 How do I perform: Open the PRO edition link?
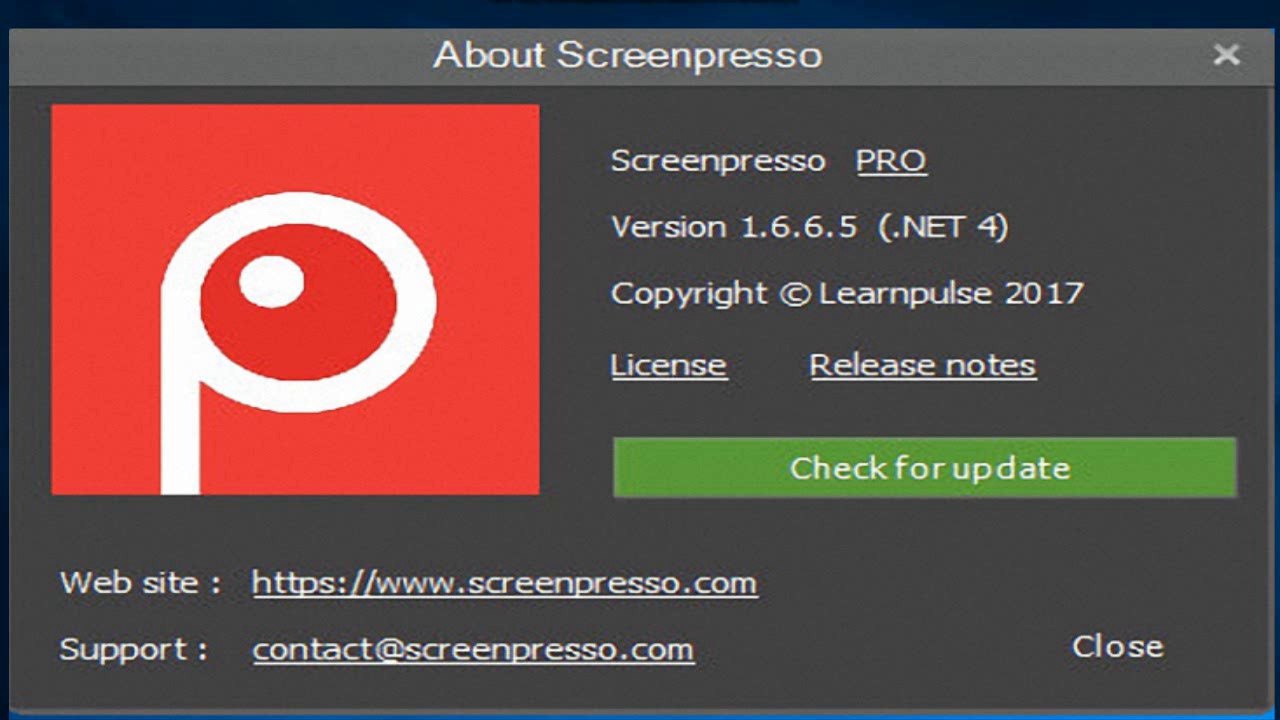[891, 161]
